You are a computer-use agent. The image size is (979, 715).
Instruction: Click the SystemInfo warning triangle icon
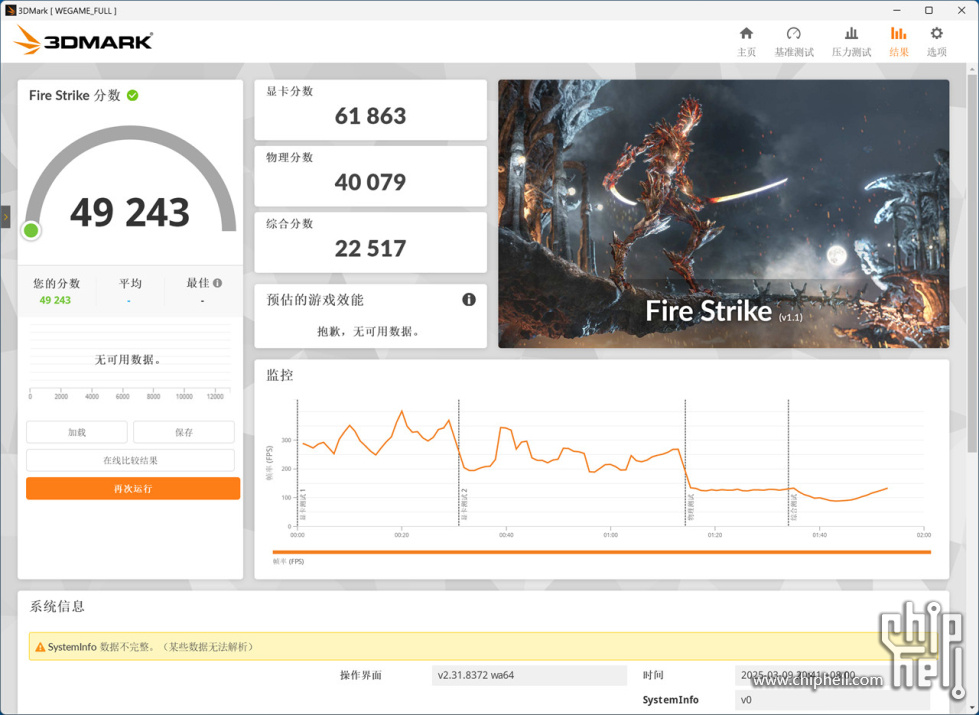coord(40,648)
